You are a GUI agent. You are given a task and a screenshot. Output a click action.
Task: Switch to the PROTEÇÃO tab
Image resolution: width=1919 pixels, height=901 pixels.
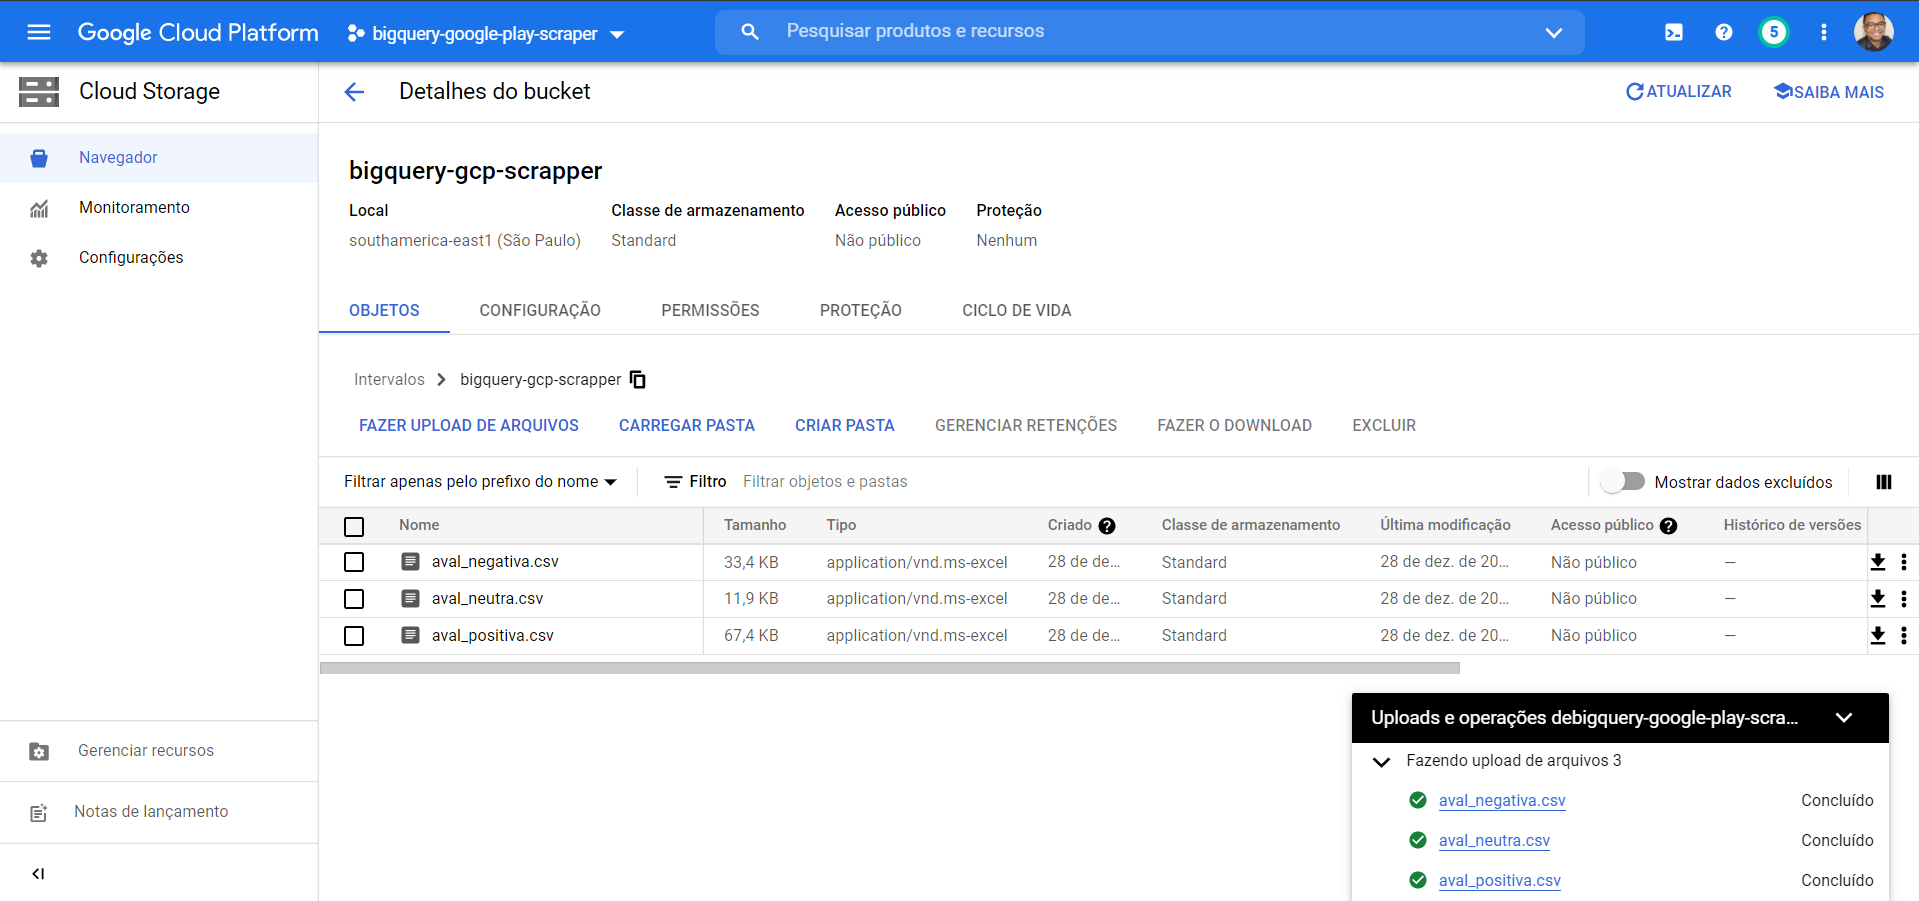tap(861, 310)
